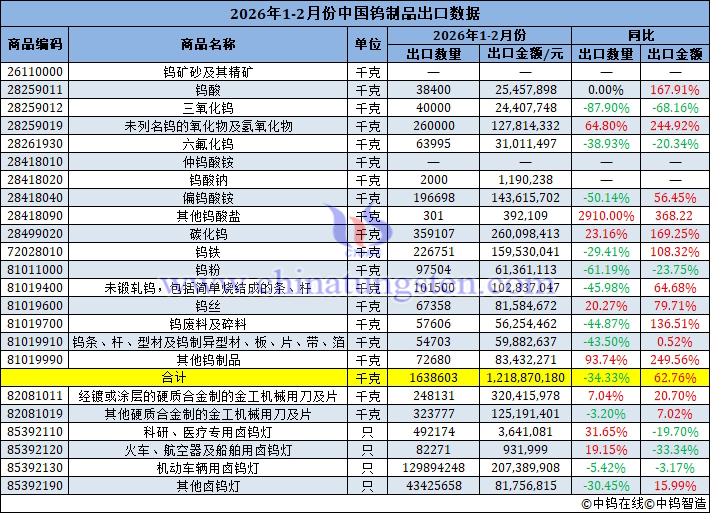Viewport: 710px width, 513px height.
Task: Select product code 26110000
Action: pos(34,72)
